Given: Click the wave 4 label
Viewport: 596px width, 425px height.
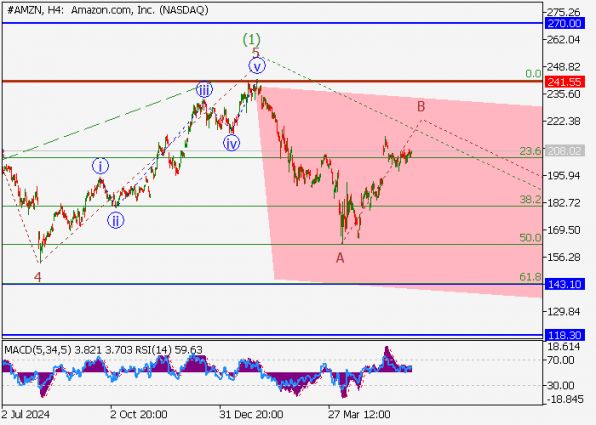Looking at the screenshot, I should click(x=37, y=277).
